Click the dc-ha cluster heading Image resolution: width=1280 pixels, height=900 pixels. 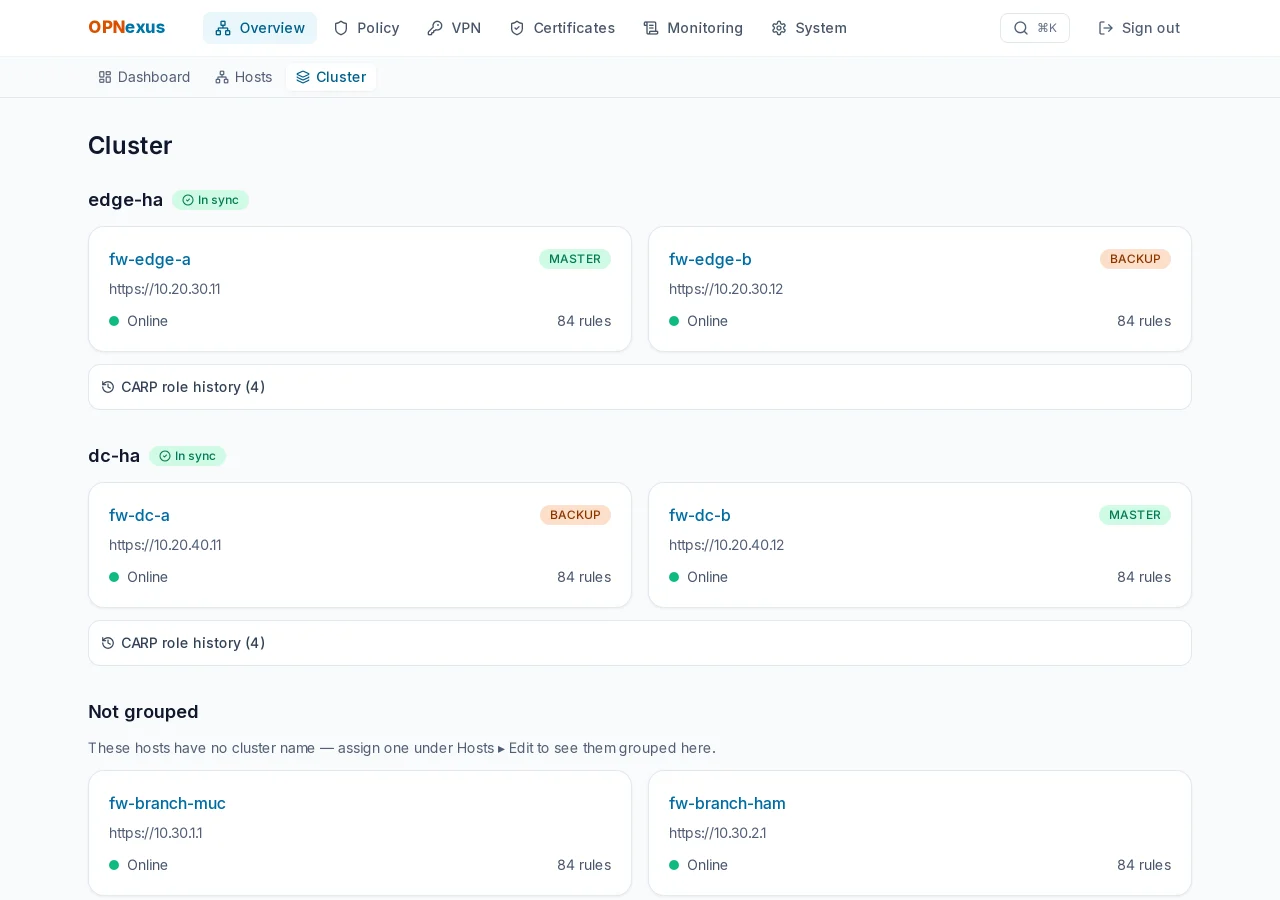pos(114,456)
